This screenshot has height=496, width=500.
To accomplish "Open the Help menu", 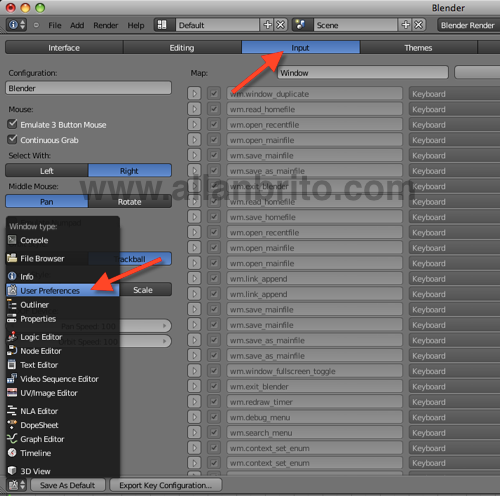I will point(136,25).
